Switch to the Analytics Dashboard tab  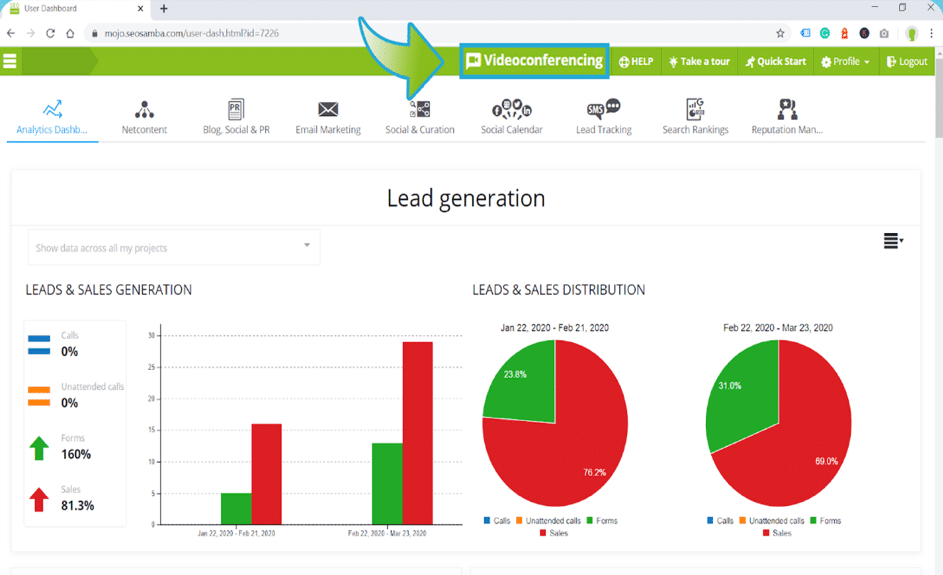pos(52,117)
